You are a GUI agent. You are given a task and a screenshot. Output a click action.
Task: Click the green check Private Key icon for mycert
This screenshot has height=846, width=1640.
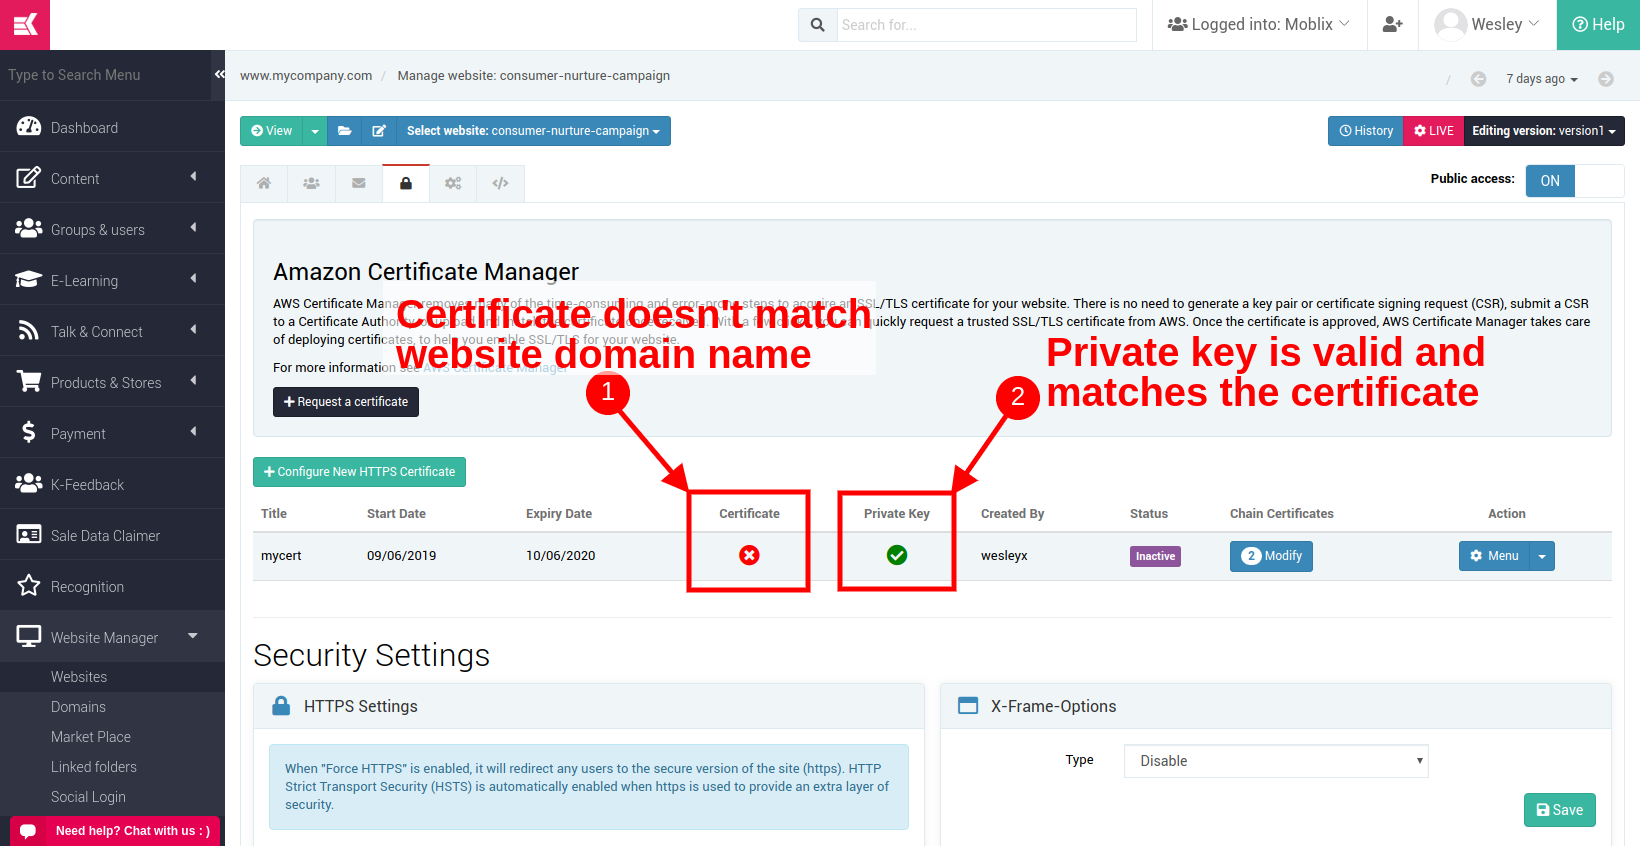pyautogui.click(x=897, y=555)
